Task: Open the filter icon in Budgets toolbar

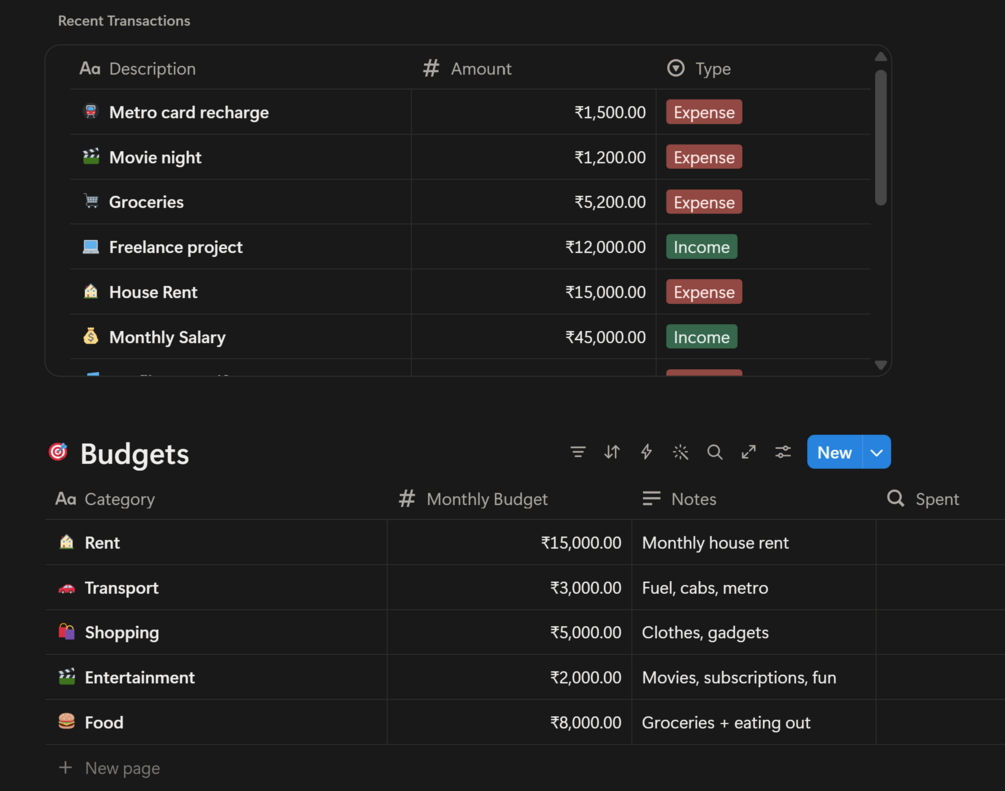Action: click(577, 452)
